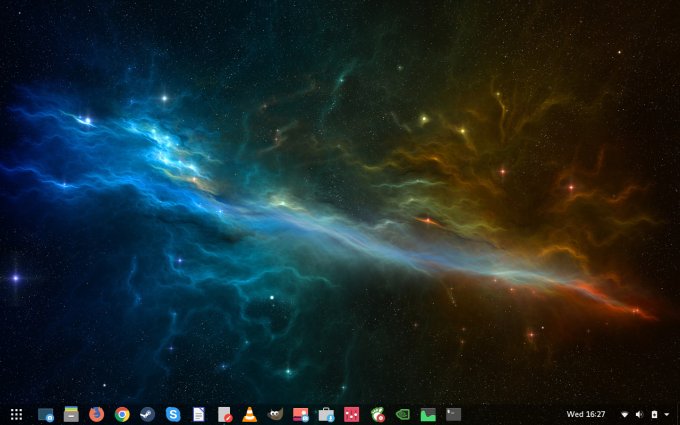The height and width of the screenshot is (425, 680).
Task: Launch the terminal from the taskbar
Action: [453, 414]
